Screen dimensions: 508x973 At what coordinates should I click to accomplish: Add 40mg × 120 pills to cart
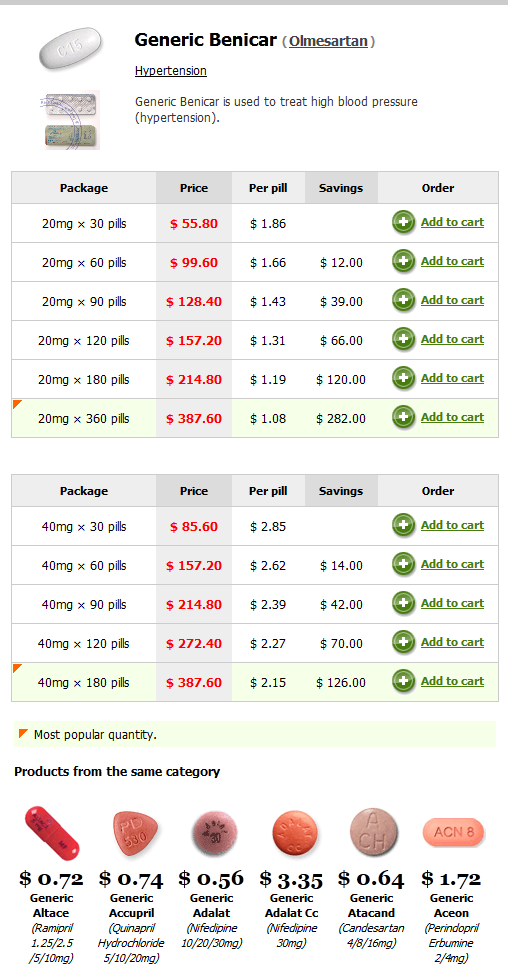(452, 642)
